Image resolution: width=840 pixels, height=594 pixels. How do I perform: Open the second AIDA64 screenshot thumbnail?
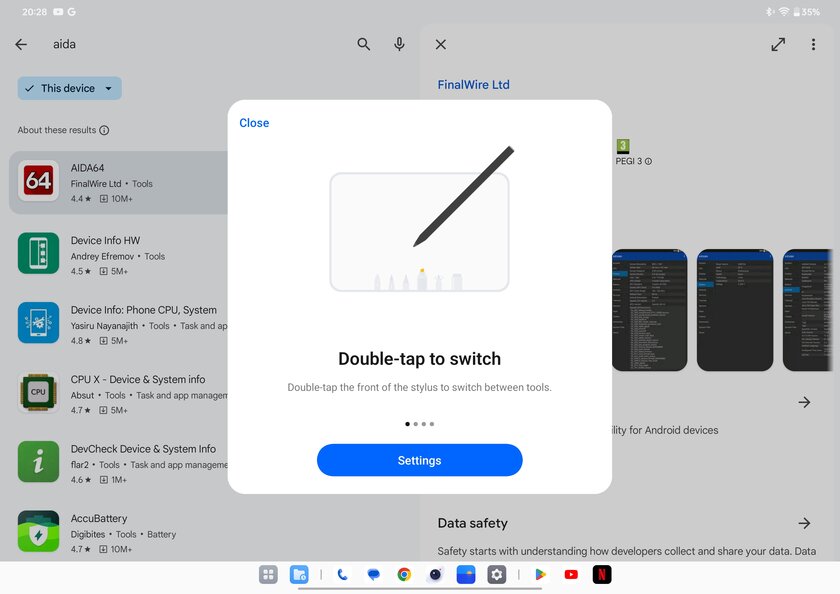(x=735, y=310)
